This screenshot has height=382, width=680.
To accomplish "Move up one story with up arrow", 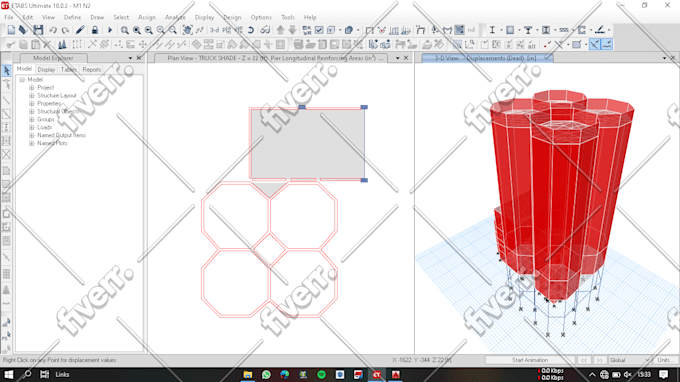I will click(x=281, y=30).
